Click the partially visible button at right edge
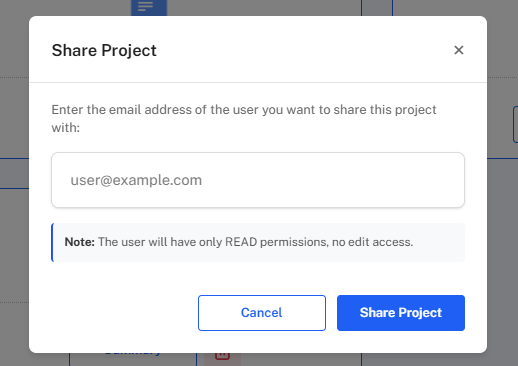 (x=515, y=124)
